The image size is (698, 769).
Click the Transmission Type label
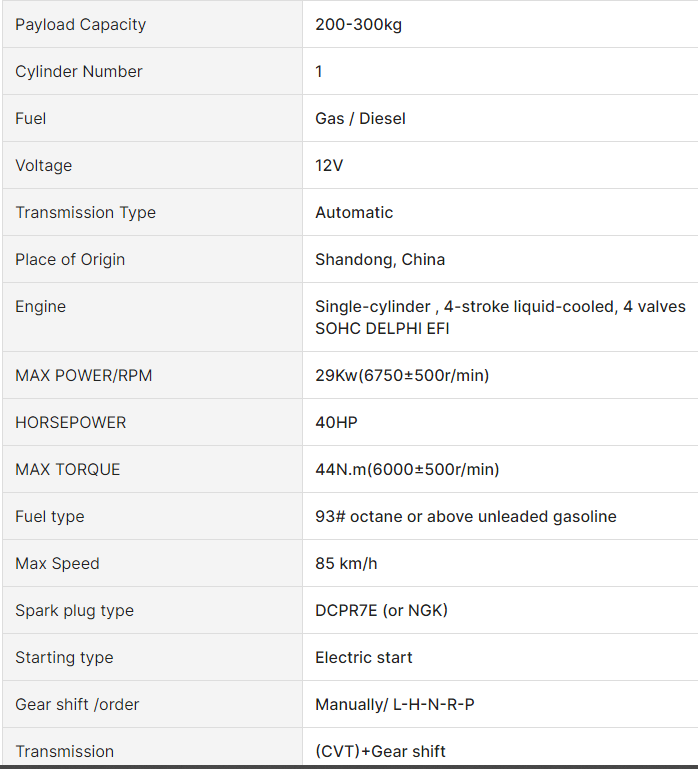pos(86,212)
